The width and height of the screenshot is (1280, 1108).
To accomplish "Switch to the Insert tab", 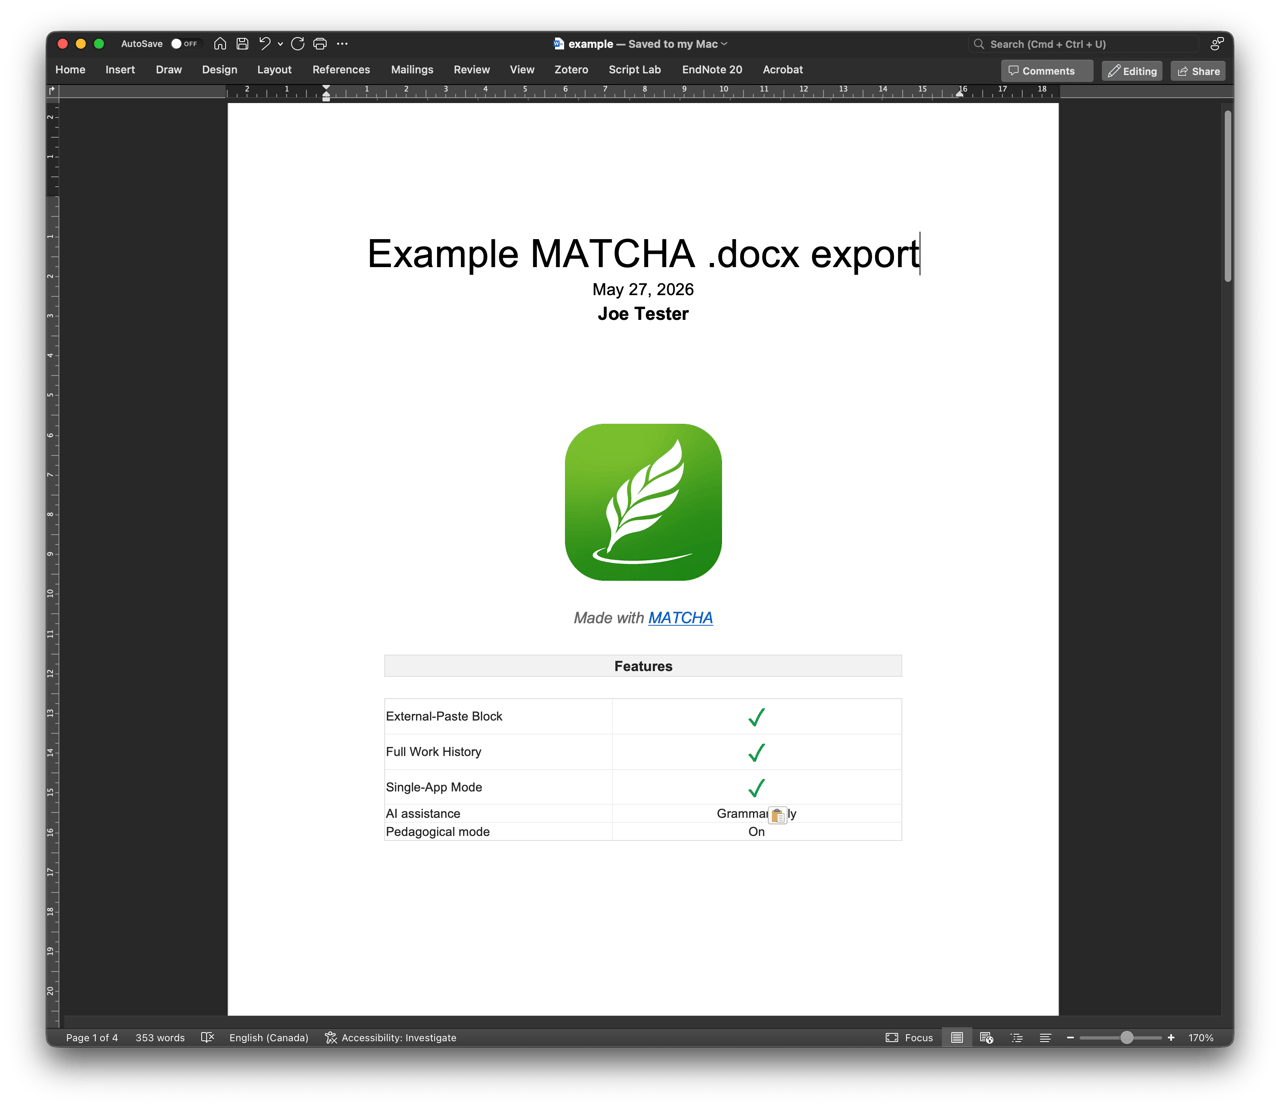I will (120, 70).
